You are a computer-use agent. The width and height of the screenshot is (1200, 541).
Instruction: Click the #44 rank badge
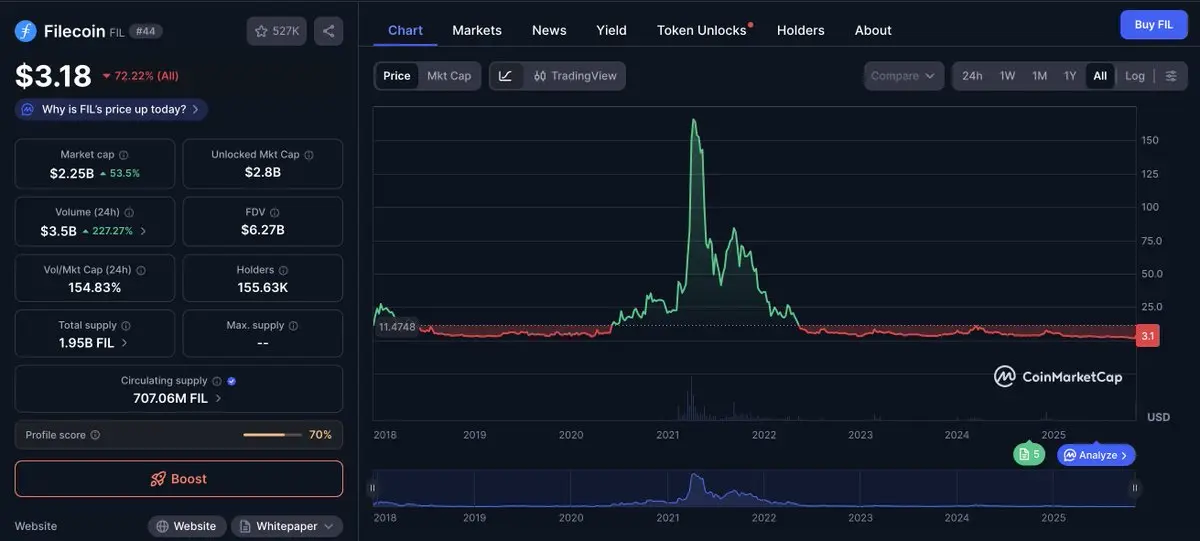[x=146, y=31]
